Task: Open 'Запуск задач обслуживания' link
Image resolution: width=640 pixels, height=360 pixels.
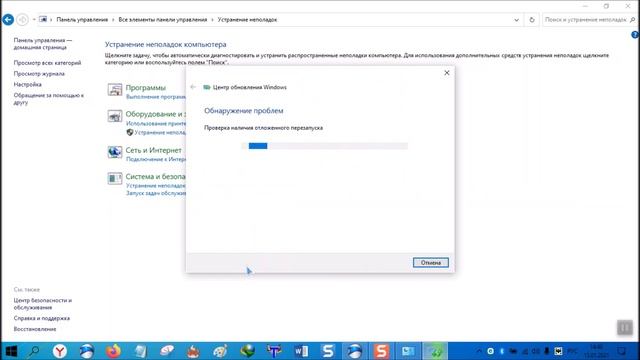Action: [156, 193]
